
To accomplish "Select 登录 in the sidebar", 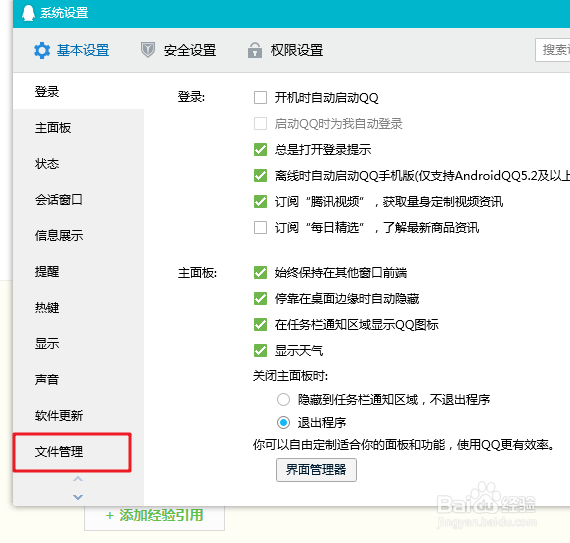I will point(79,91).
